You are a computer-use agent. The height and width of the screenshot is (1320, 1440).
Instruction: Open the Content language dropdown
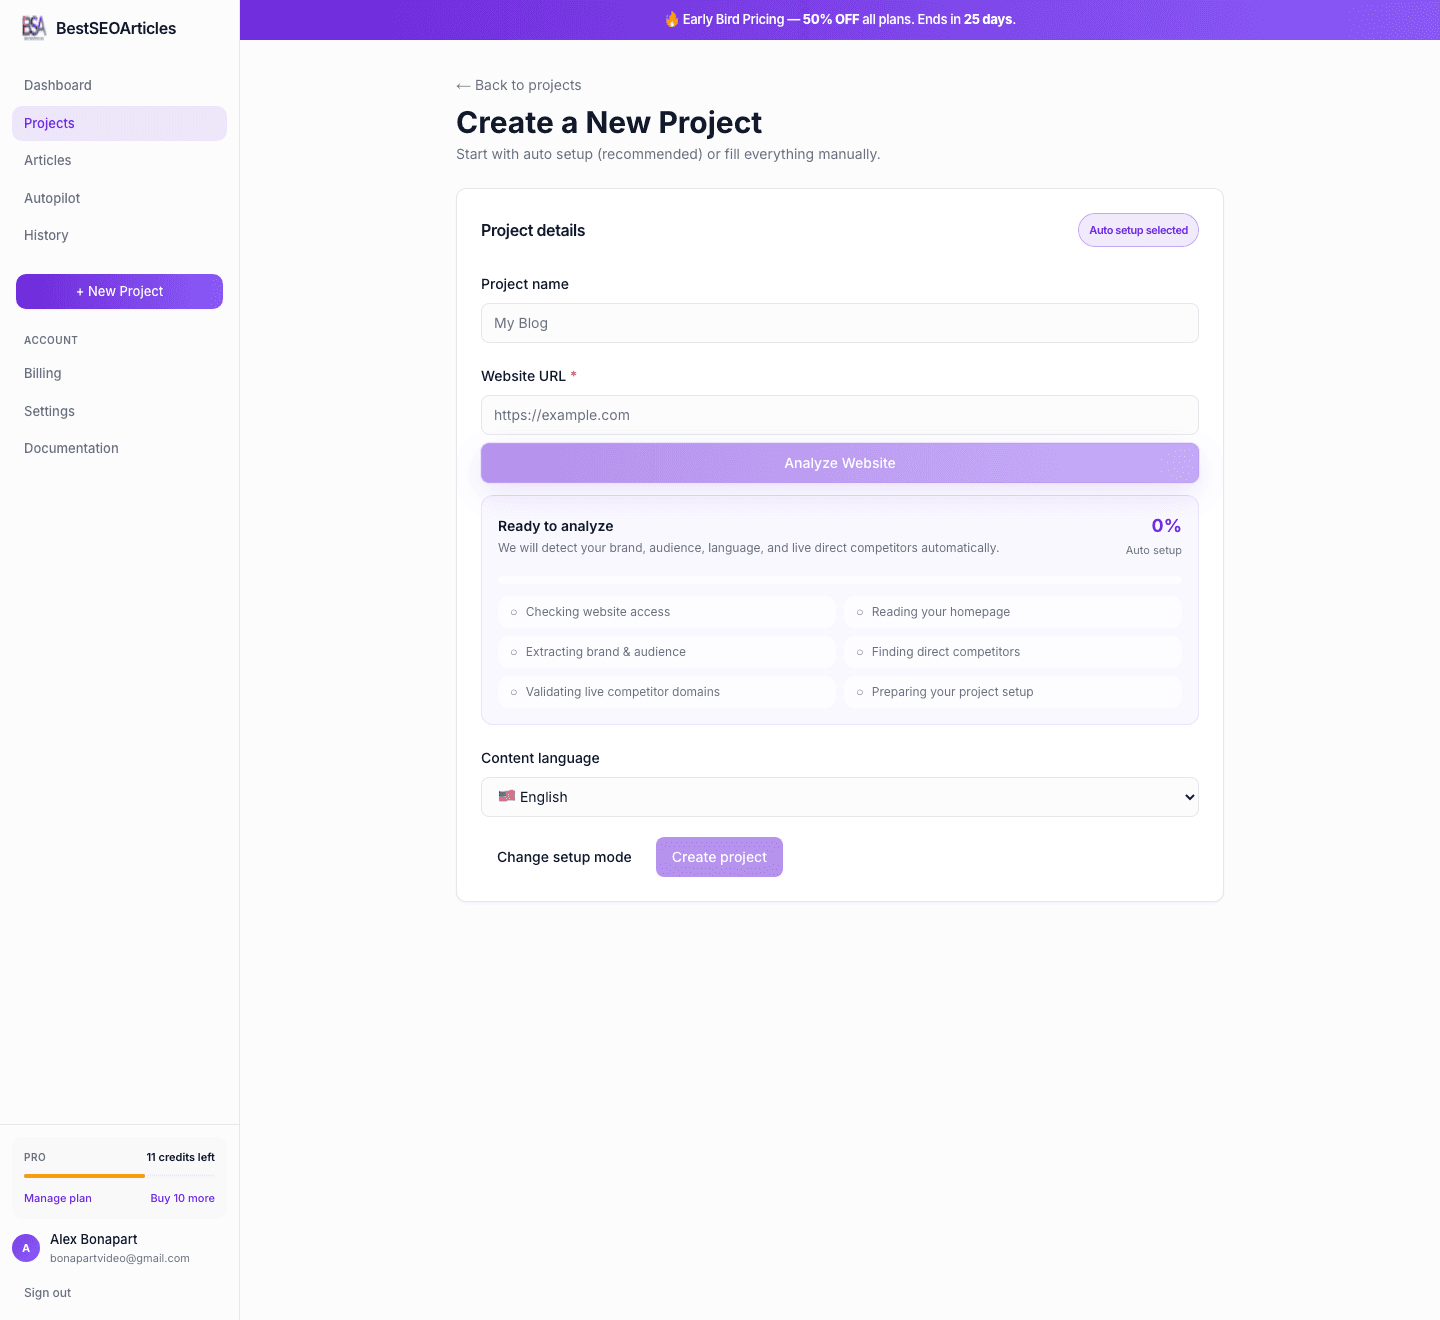[840, 796]
